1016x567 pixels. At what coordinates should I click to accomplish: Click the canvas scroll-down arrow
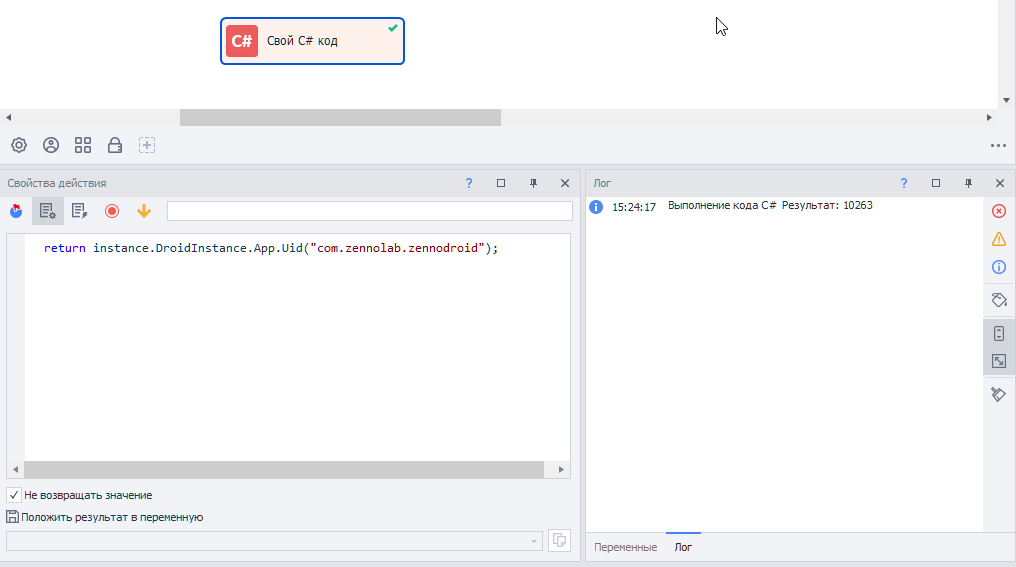(1006, 101)
